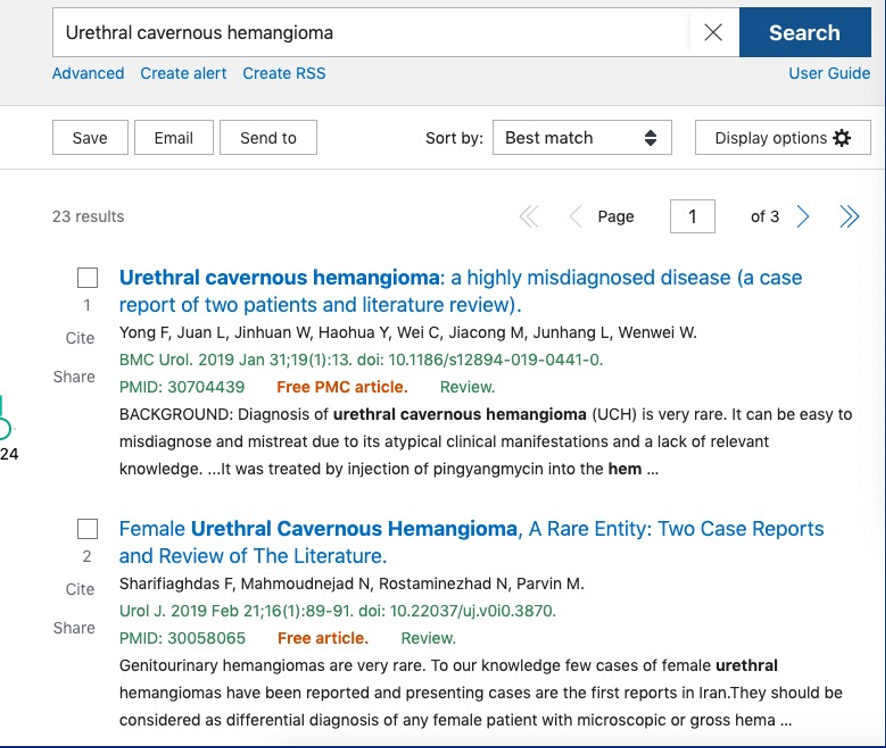
Task: Click the blue Search button
Action: [x=805, y=32]
